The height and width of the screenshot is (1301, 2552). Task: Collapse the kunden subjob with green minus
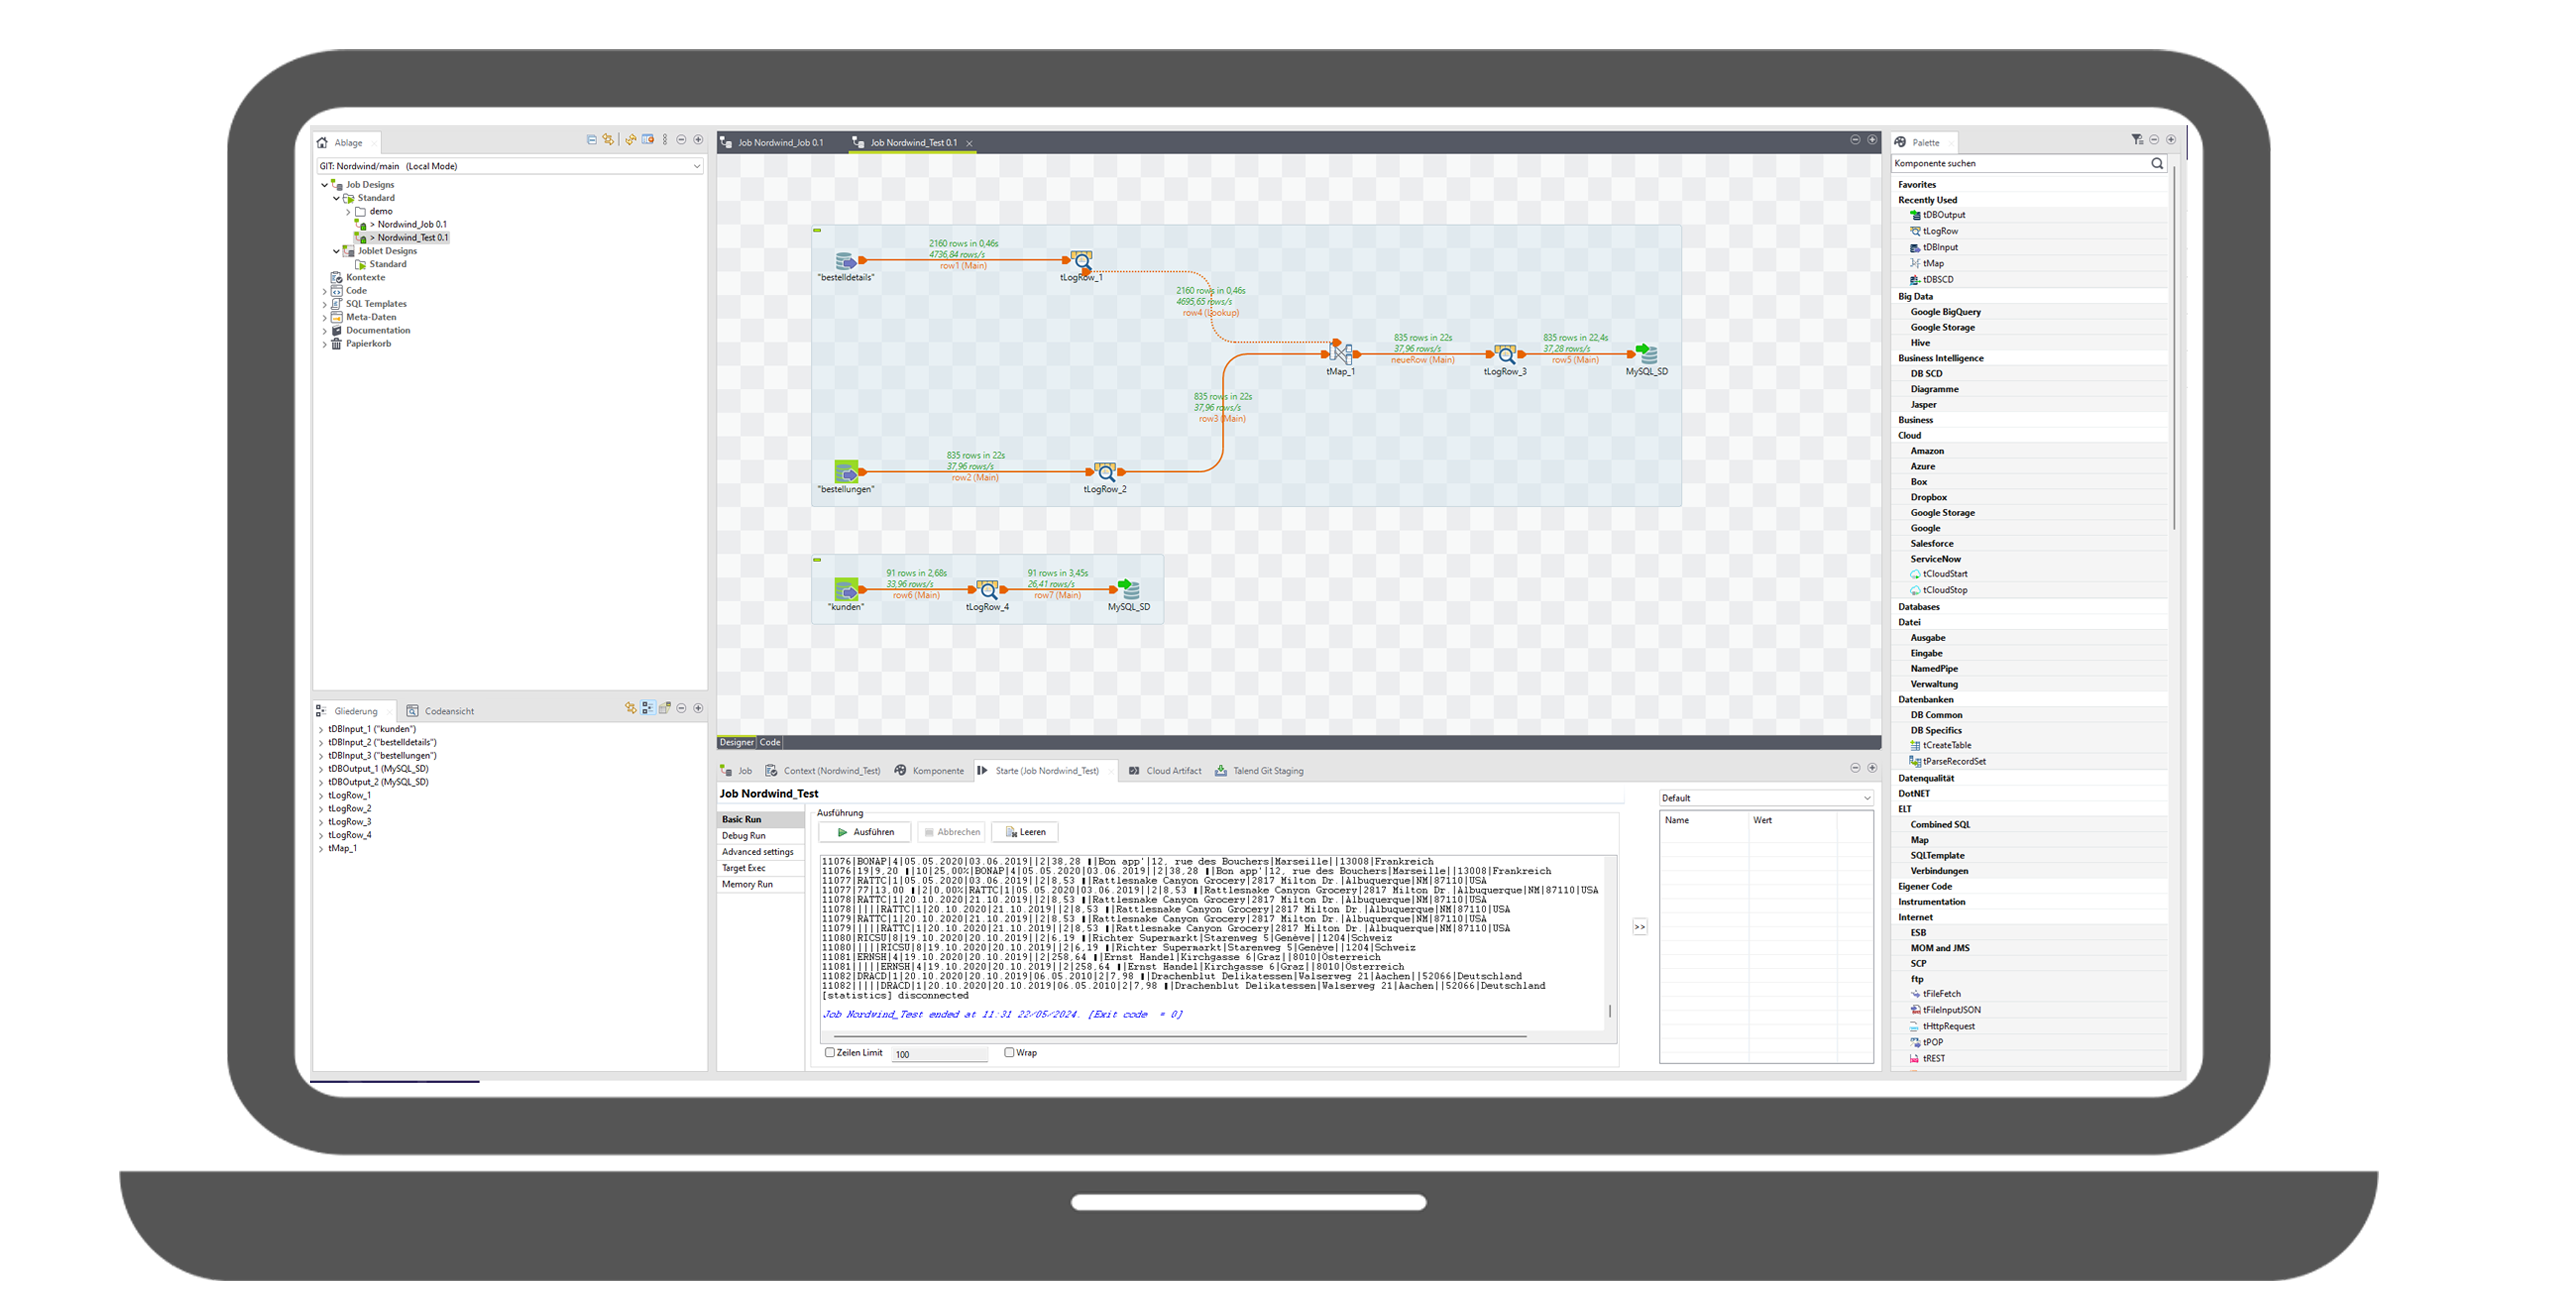(x=817, y=560)
